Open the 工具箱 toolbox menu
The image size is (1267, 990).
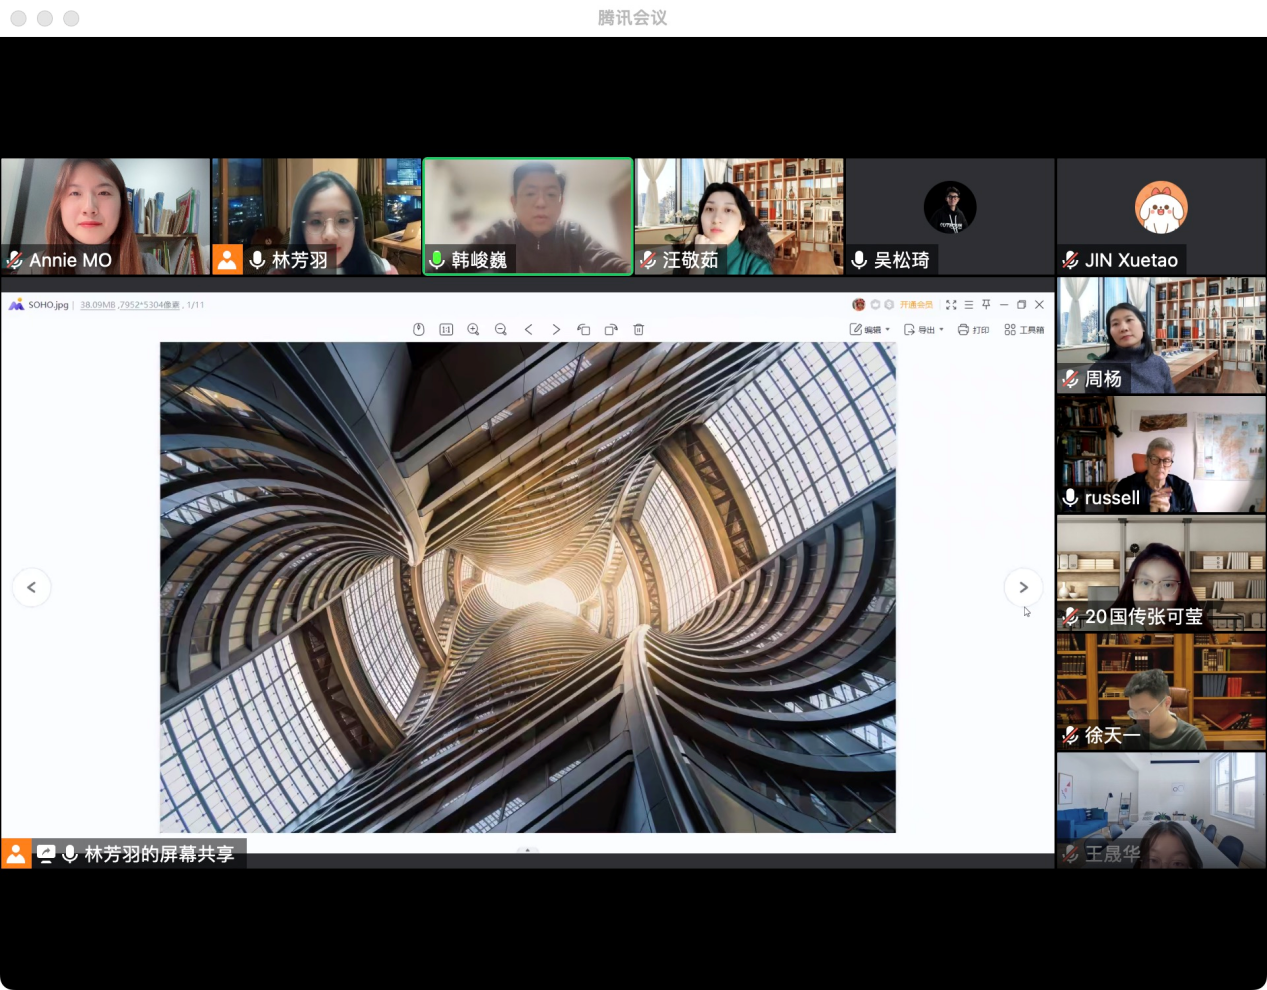point(1024,329)
